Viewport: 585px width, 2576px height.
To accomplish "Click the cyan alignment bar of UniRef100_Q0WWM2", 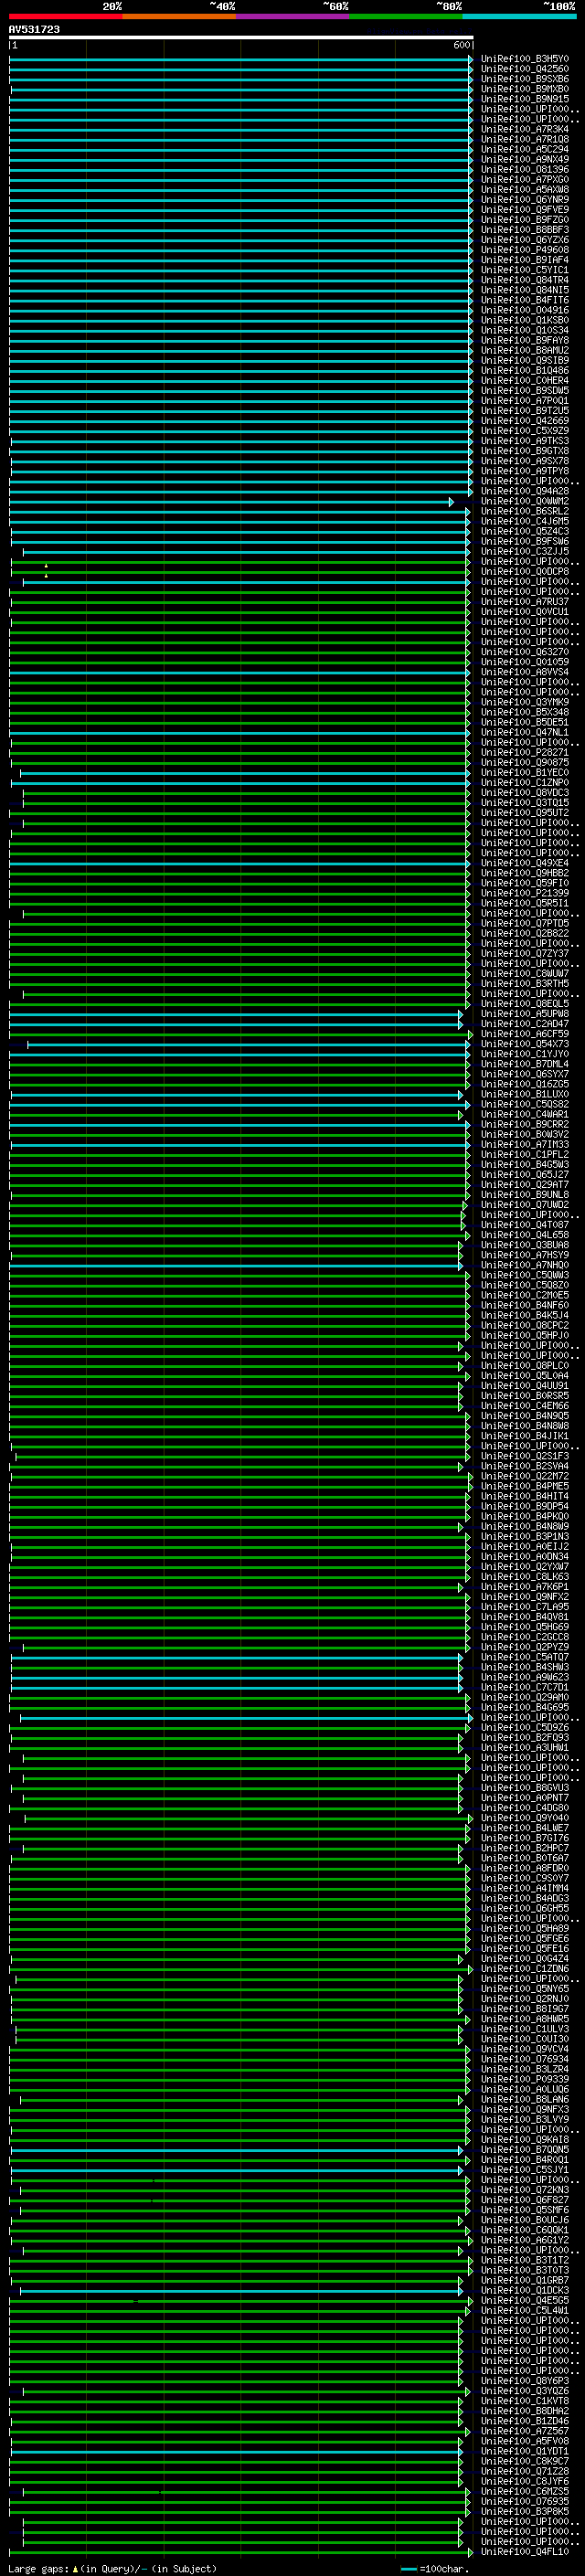I will point(231,502).
